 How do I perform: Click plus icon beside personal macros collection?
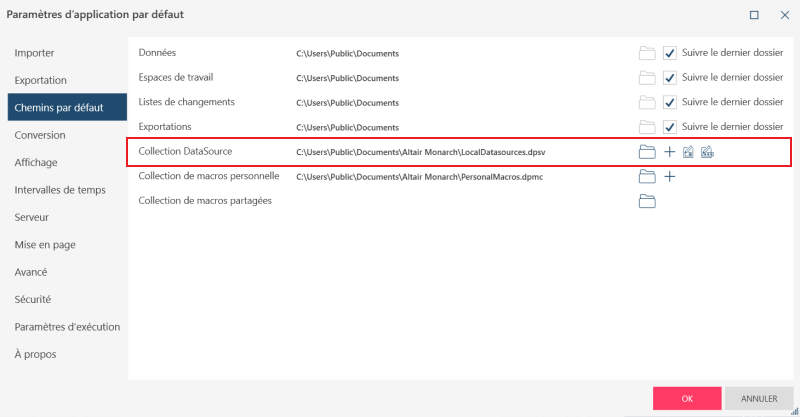[x=670, y=177]
